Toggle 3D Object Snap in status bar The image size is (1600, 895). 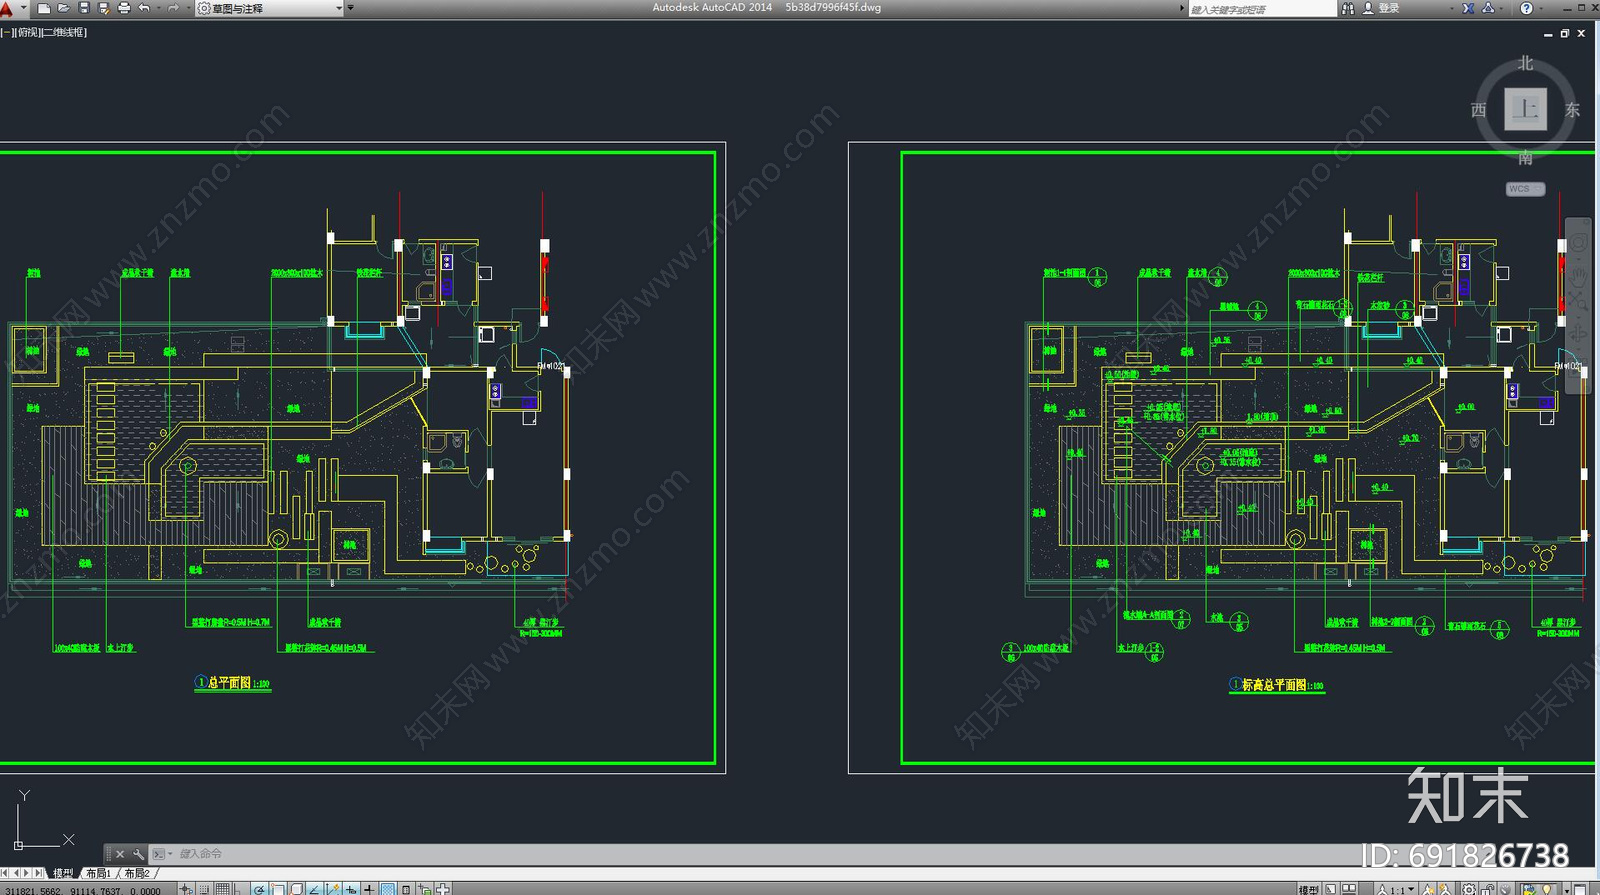pos(296,889)
